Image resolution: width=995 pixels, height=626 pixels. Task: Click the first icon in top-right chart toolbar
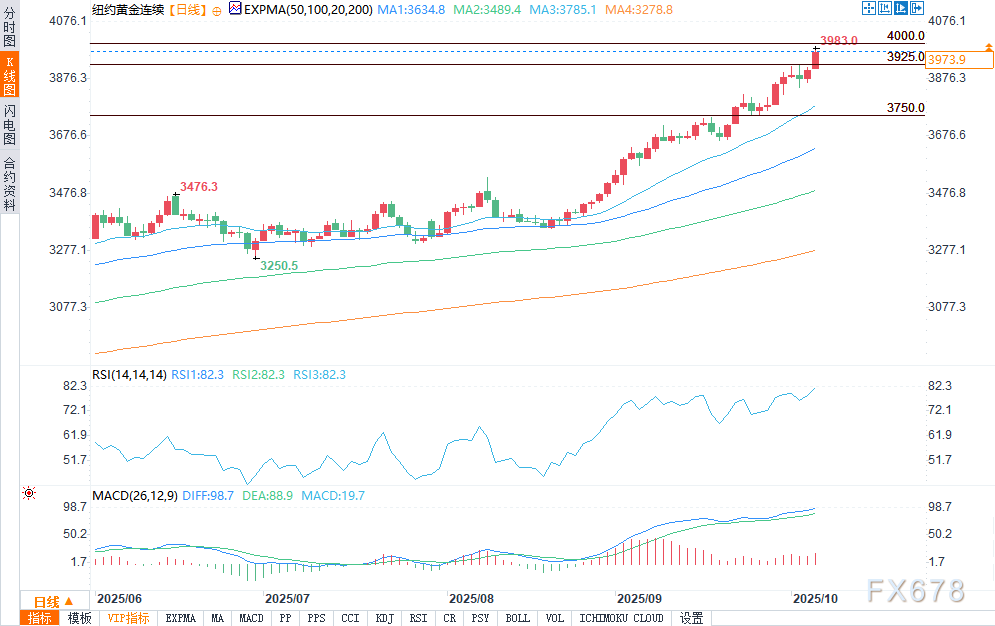pos(867,9)
